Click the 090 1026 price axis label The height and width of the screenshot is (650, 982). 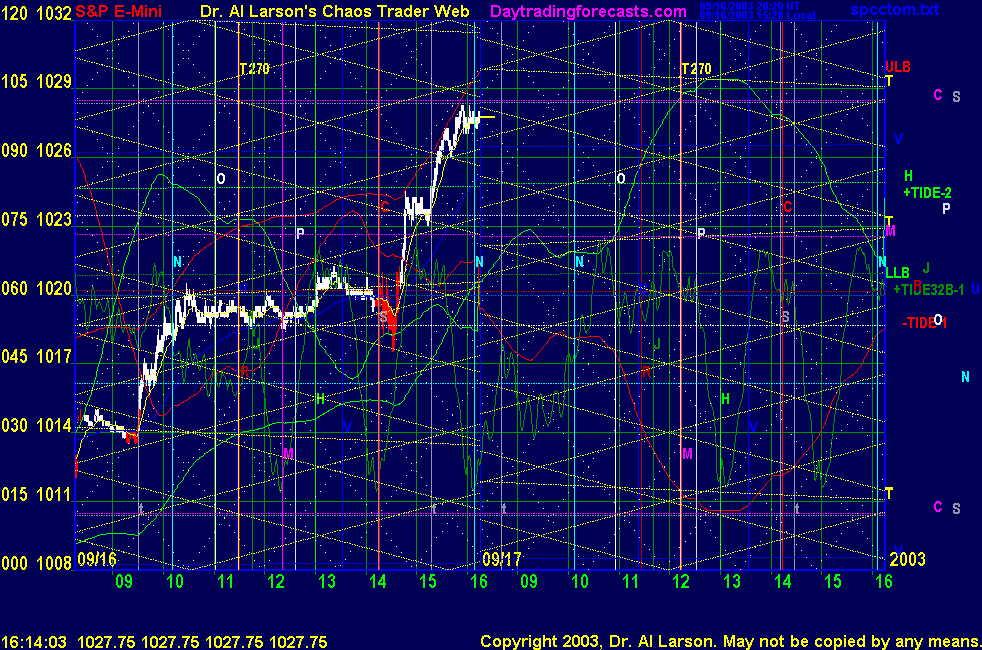(36, 150)
